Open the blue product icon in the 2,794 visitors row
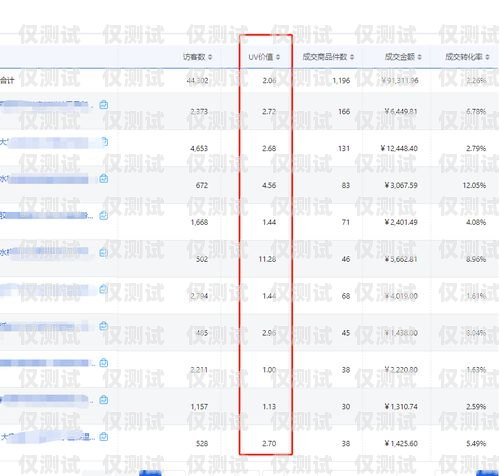Viewport: 499px width, 476px height. point(104,289)
